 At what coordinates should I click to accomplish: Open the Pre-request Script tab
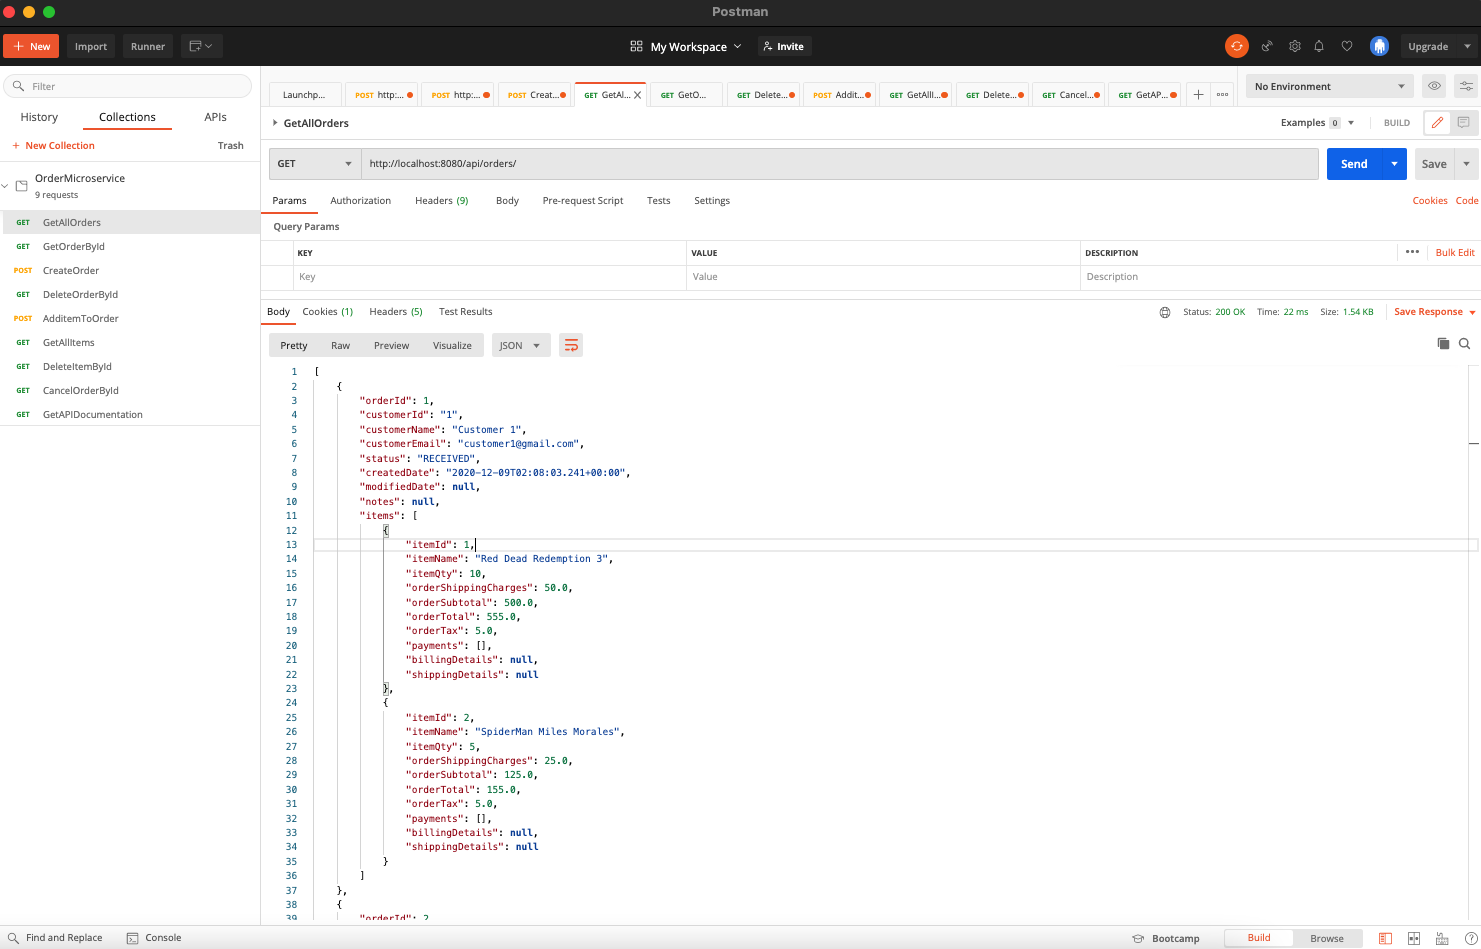(583, 201)
